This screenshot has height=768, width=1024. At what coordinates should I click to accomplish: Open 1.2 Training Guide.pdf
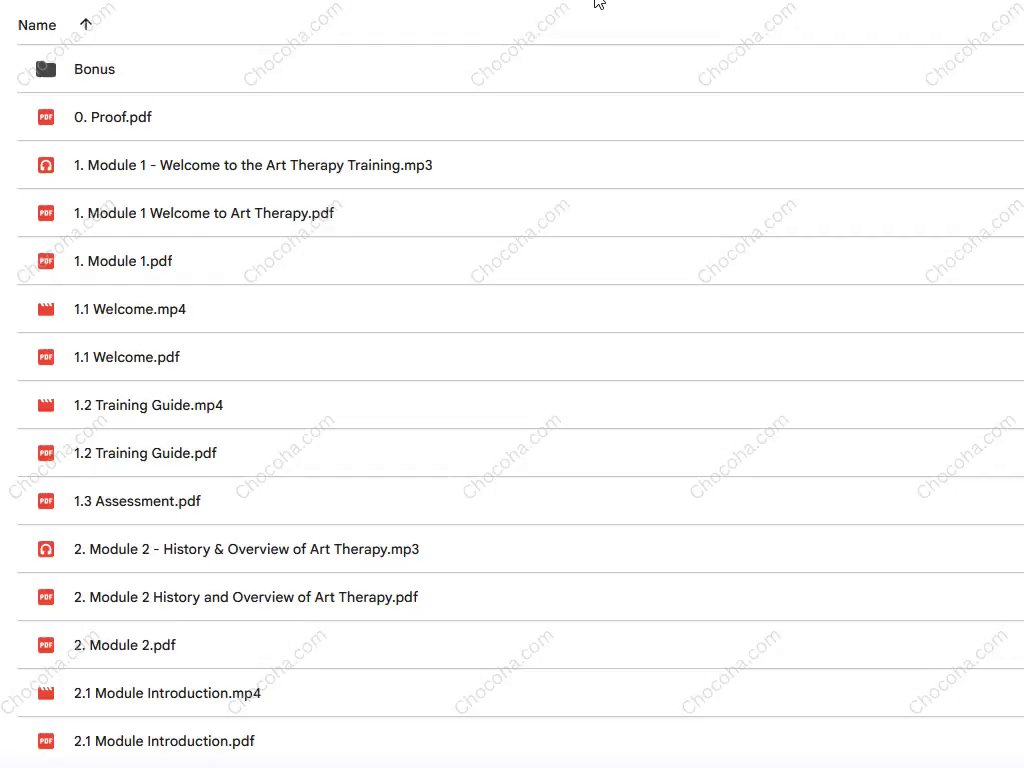[145, 453]
